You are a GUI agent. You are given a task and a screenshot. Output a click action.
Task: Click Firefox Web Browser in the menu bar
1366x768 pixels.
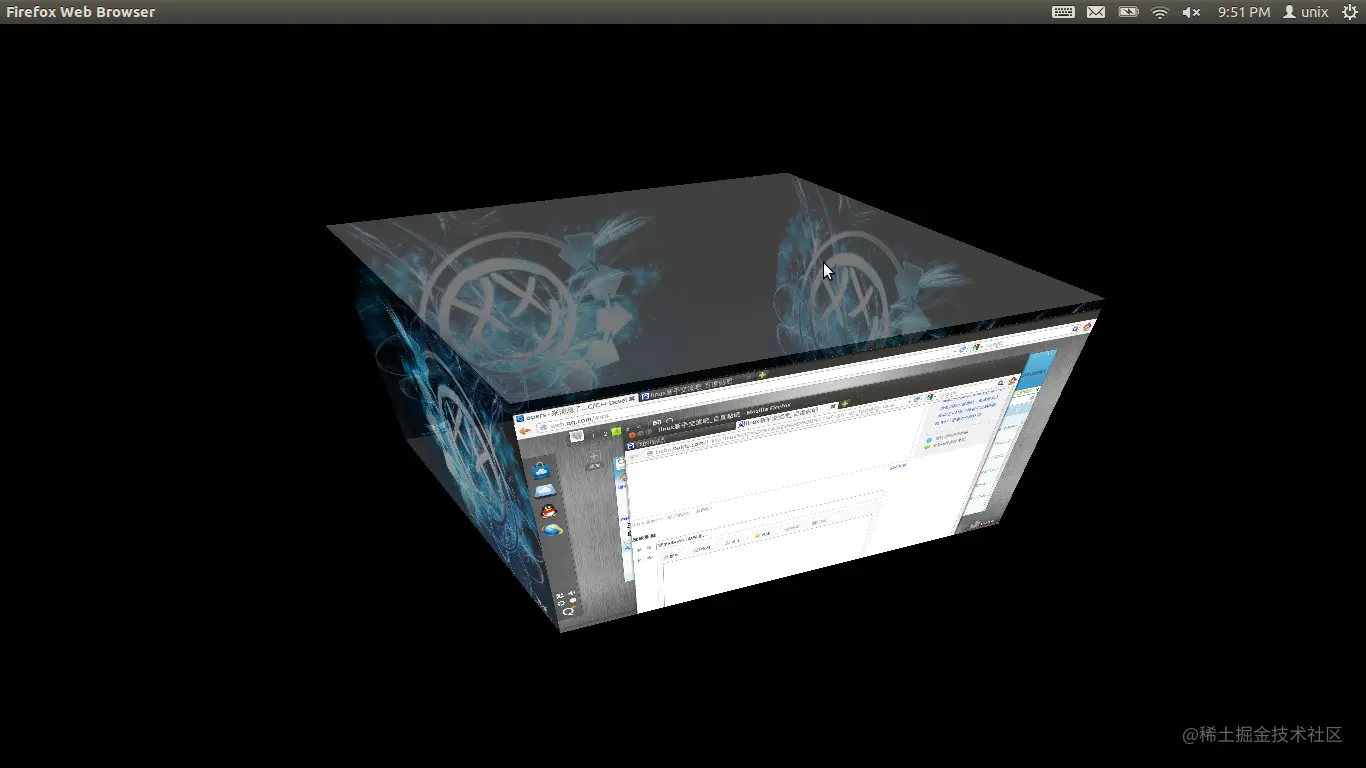[x=80, y=11]
